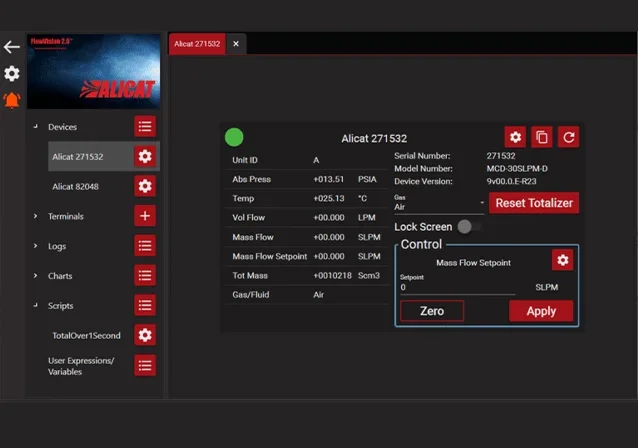The height and width of the screenshot is (448, 638).
Task: Open the alarm bell notifications
Action: [x=12, y=100]
